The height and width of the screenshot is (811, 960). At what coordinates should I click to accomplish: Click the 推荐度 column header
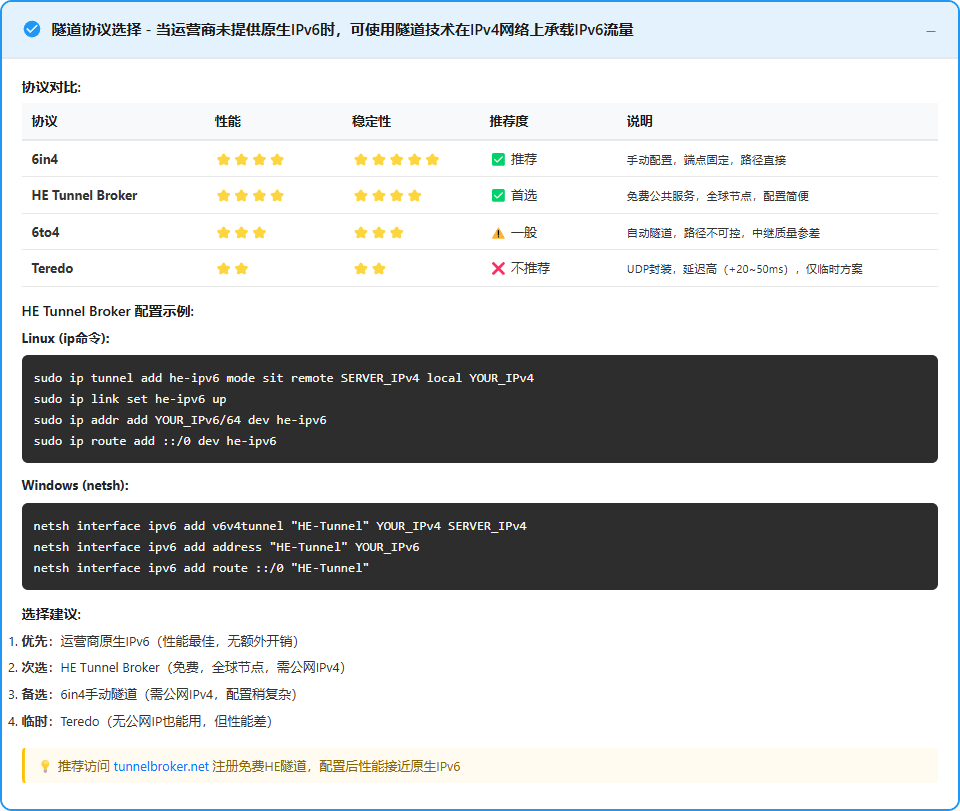coord(508,121)
